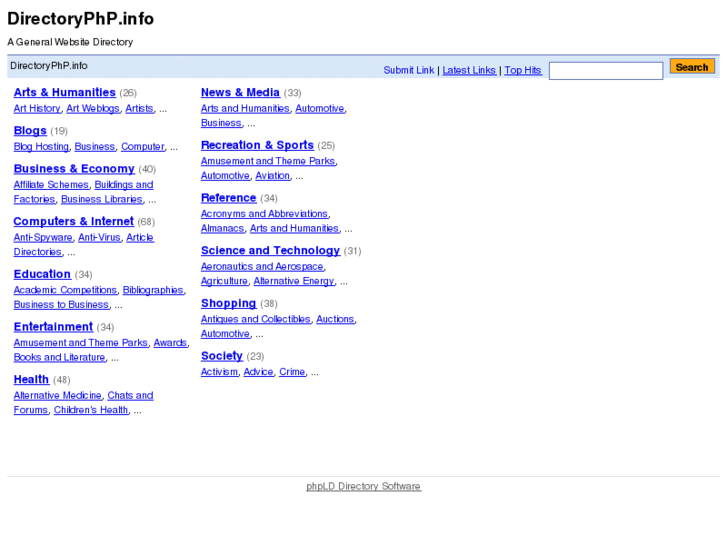The image size is (727, 545).
Task: Open the Academic Competitions subcategory
Action: (65, 290)
